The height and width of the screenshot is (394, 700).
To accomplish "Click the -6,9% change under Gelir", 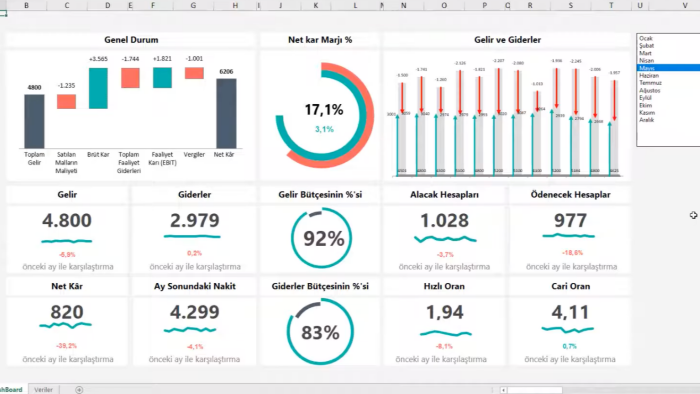I will pyautogui.click(x=67, y=255).
